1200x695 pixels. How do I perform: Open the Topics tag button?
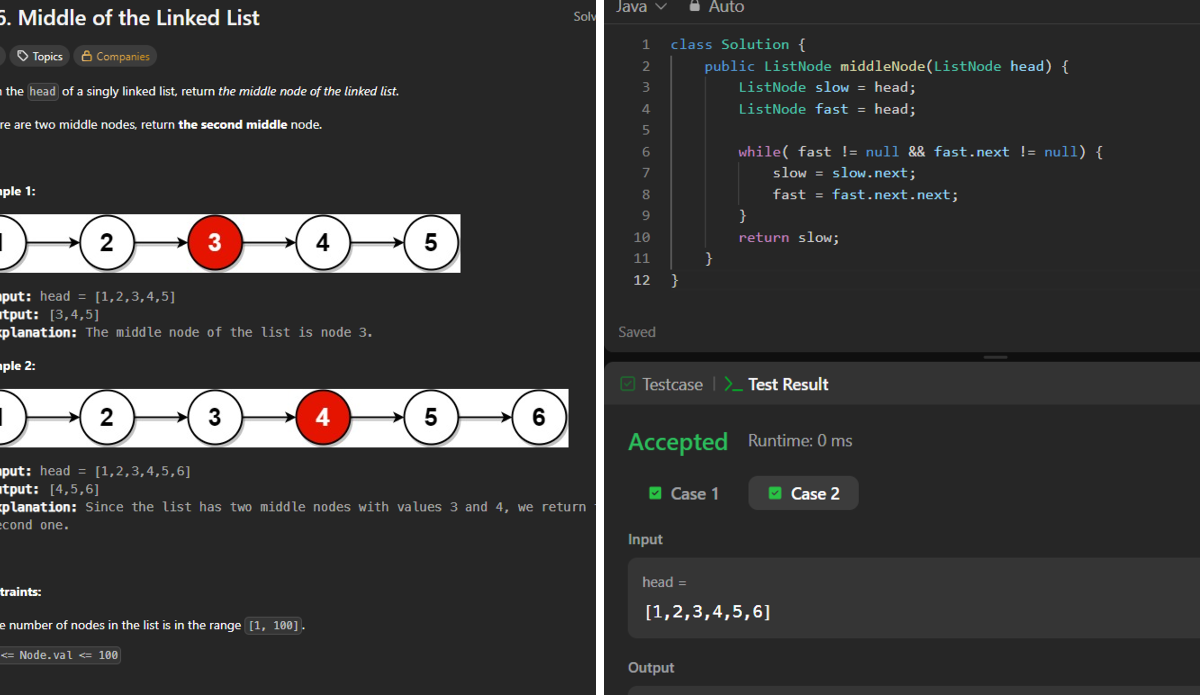pos(40,56)
